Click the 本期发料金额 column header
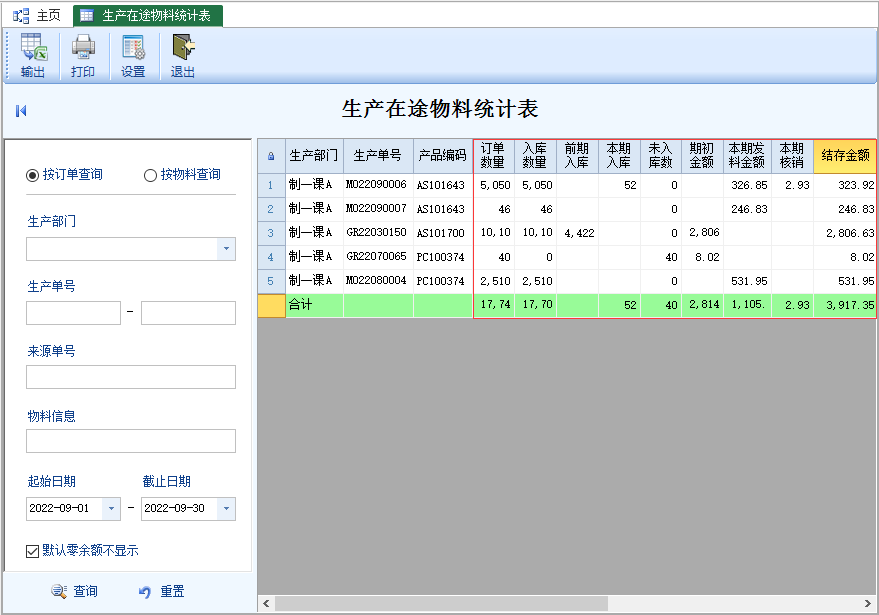Screen dimensions: 879x615 coord(747,156)
